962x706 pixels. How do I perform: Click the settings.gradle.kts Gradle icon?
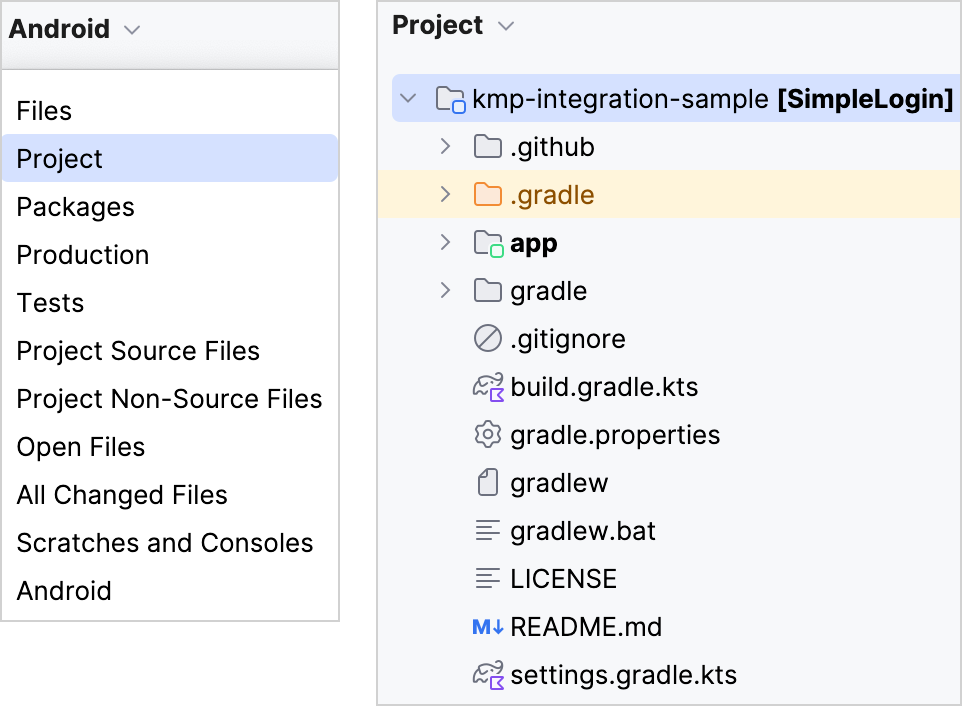pyautogui.click(x=489, y=675)
